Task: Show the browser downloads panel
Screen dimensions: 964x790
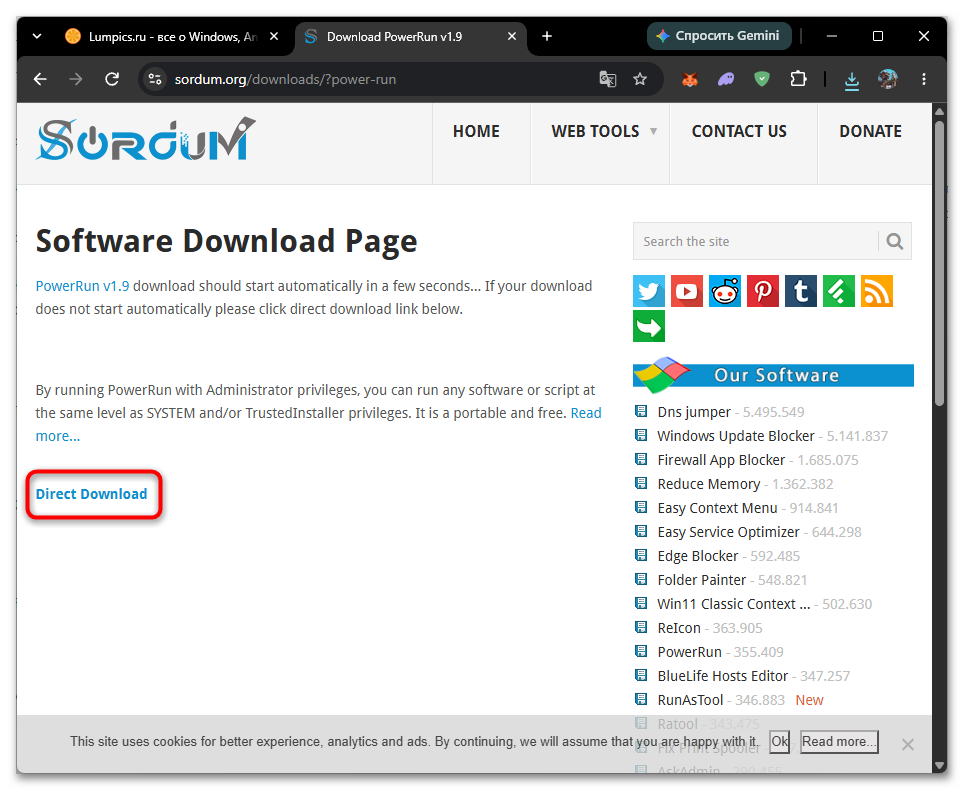Action: 851,80
